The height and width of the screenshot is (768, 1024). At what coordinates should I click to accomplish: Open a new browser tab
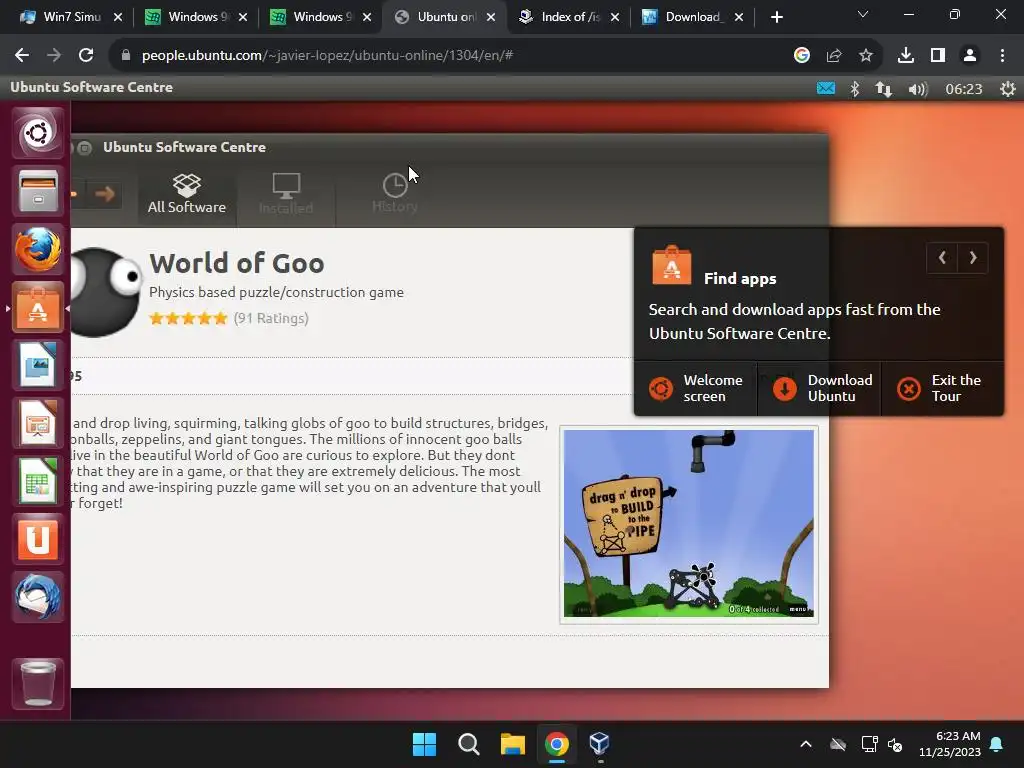point(776,17)
